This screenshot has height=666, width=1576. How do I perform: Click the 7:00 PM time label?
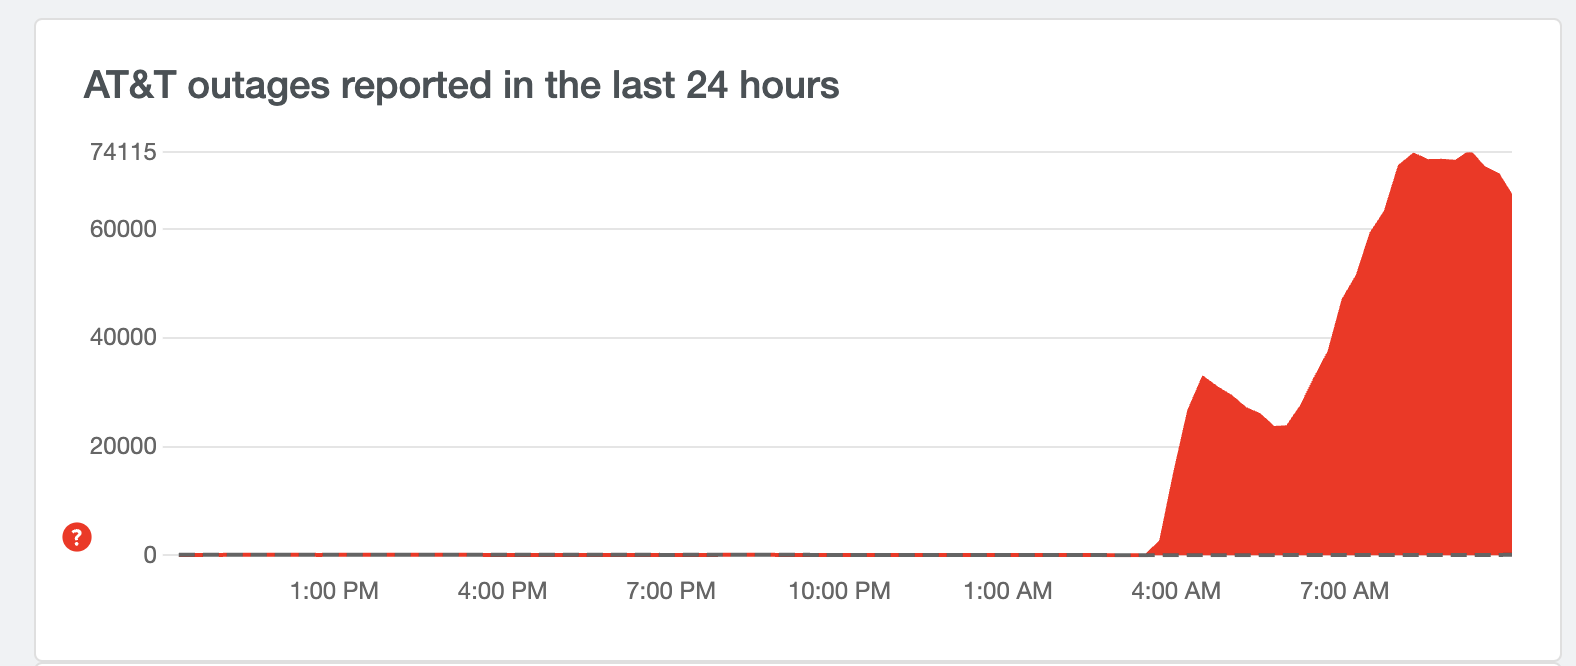pos(671,591)
